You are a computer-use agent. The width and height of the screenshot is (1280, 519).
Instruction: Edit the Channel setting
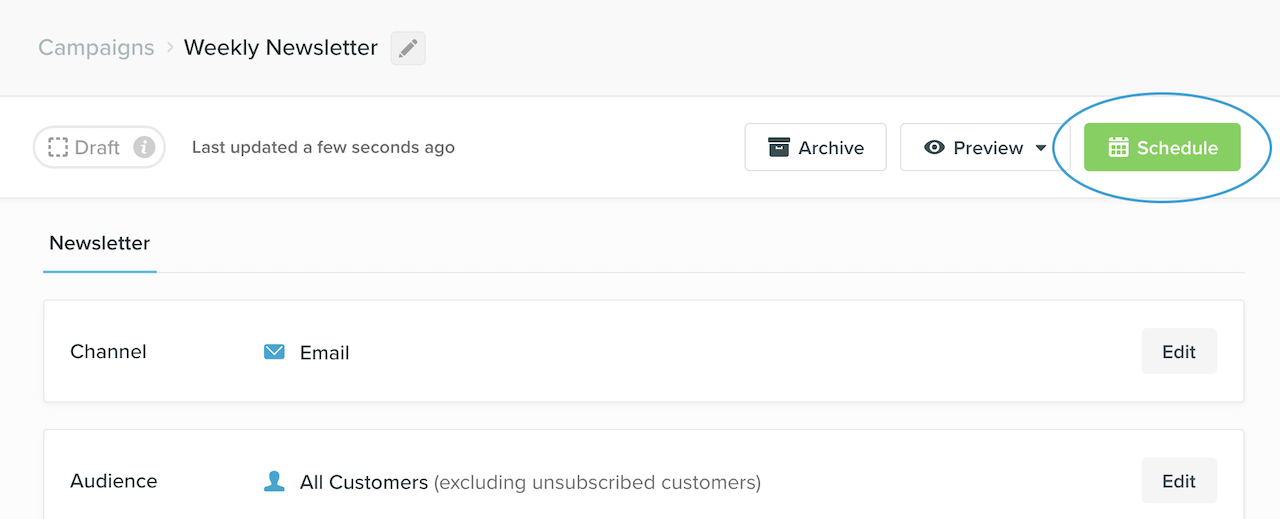1179,352
